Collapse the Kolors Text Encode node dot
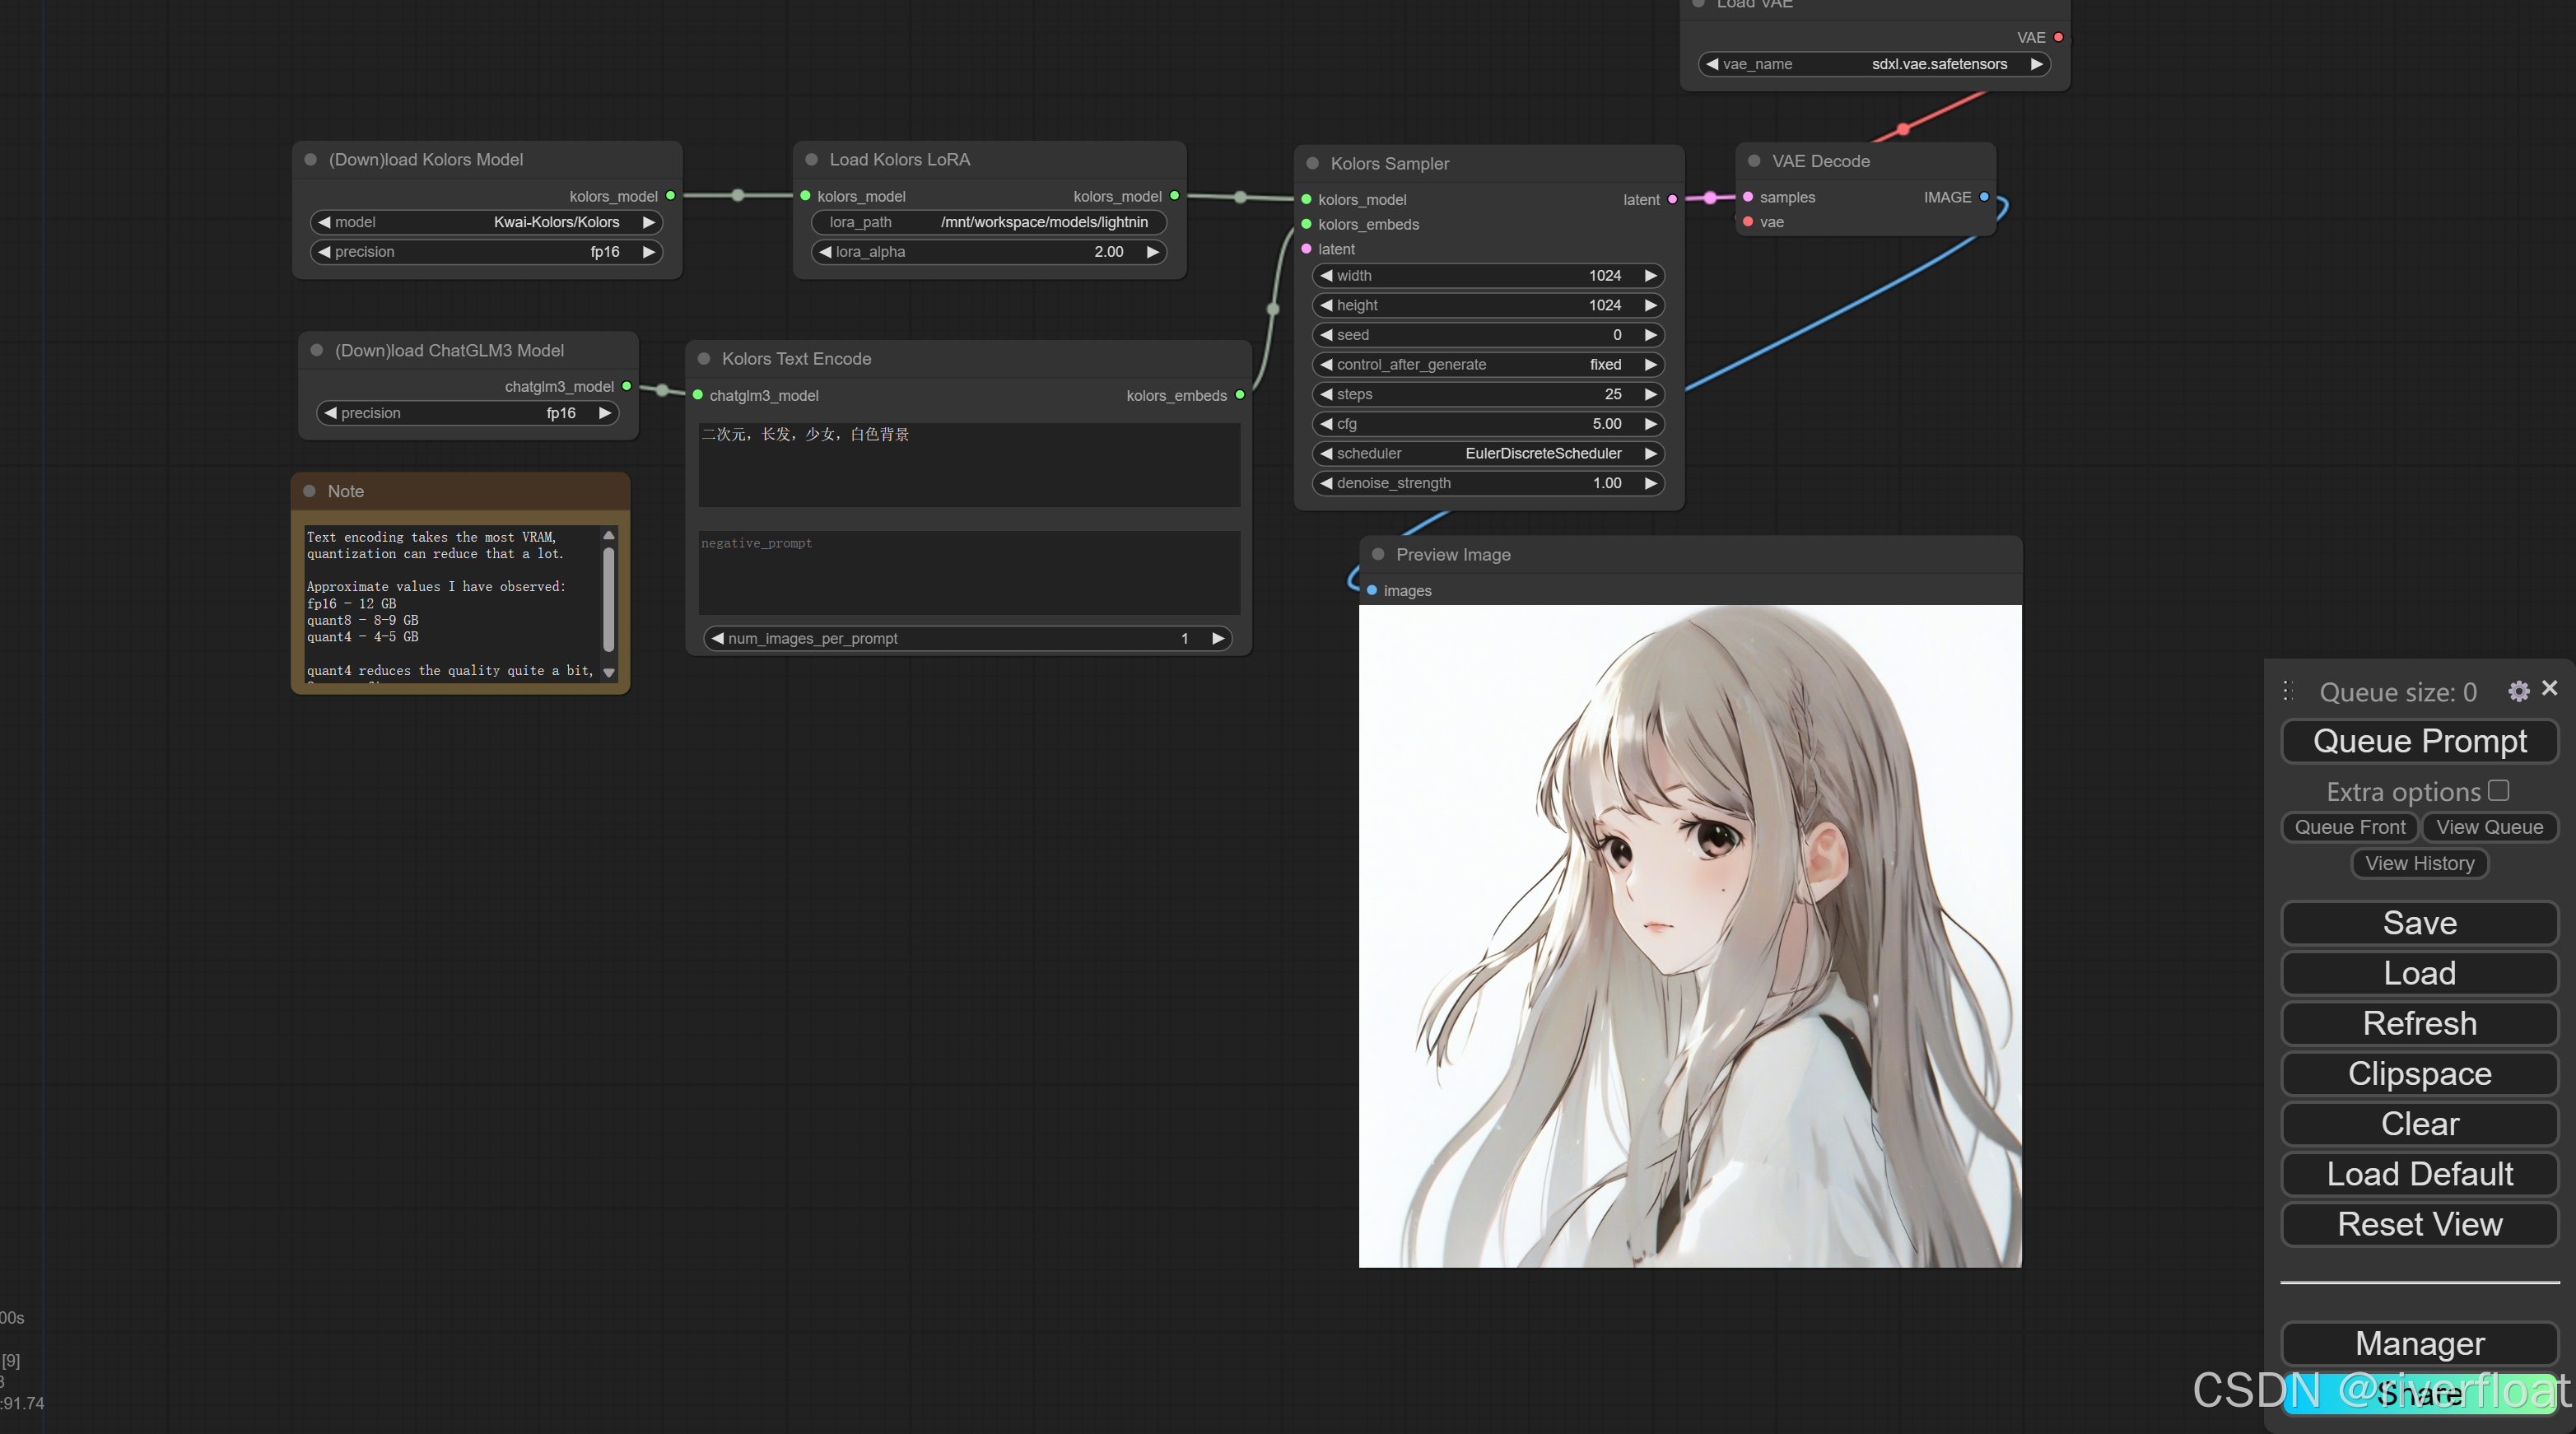This screenshot has height=1434, width=2576. tap(703, 358)
